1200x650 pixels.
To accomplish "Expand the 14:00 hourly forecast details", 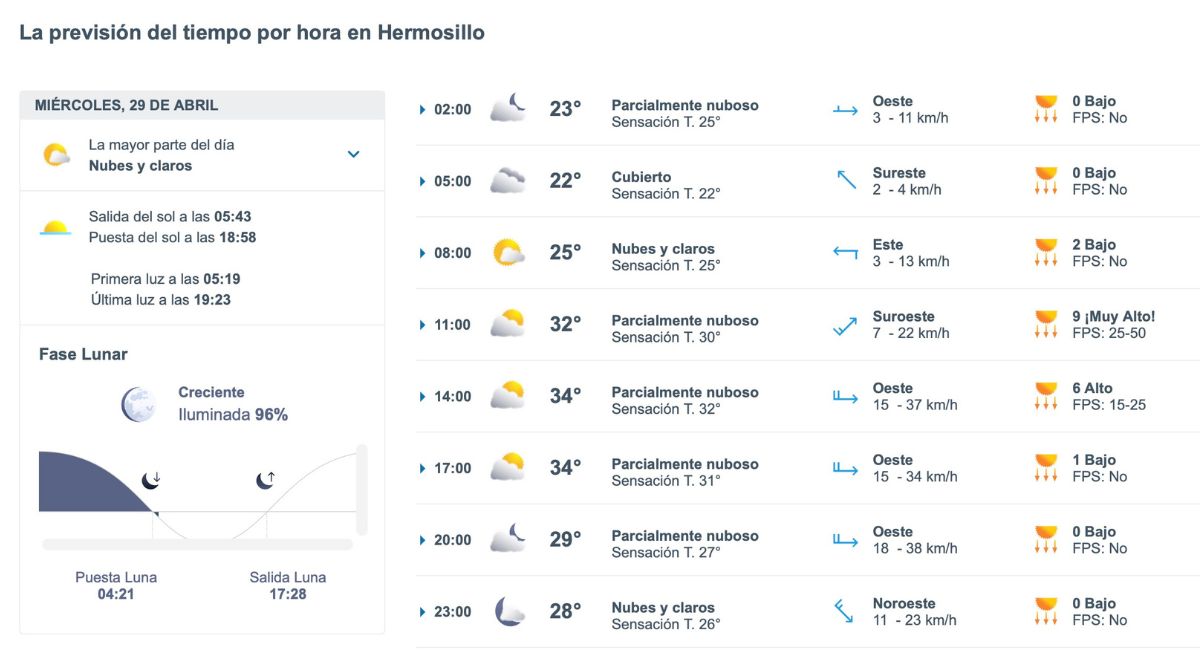I will (421, 397).
